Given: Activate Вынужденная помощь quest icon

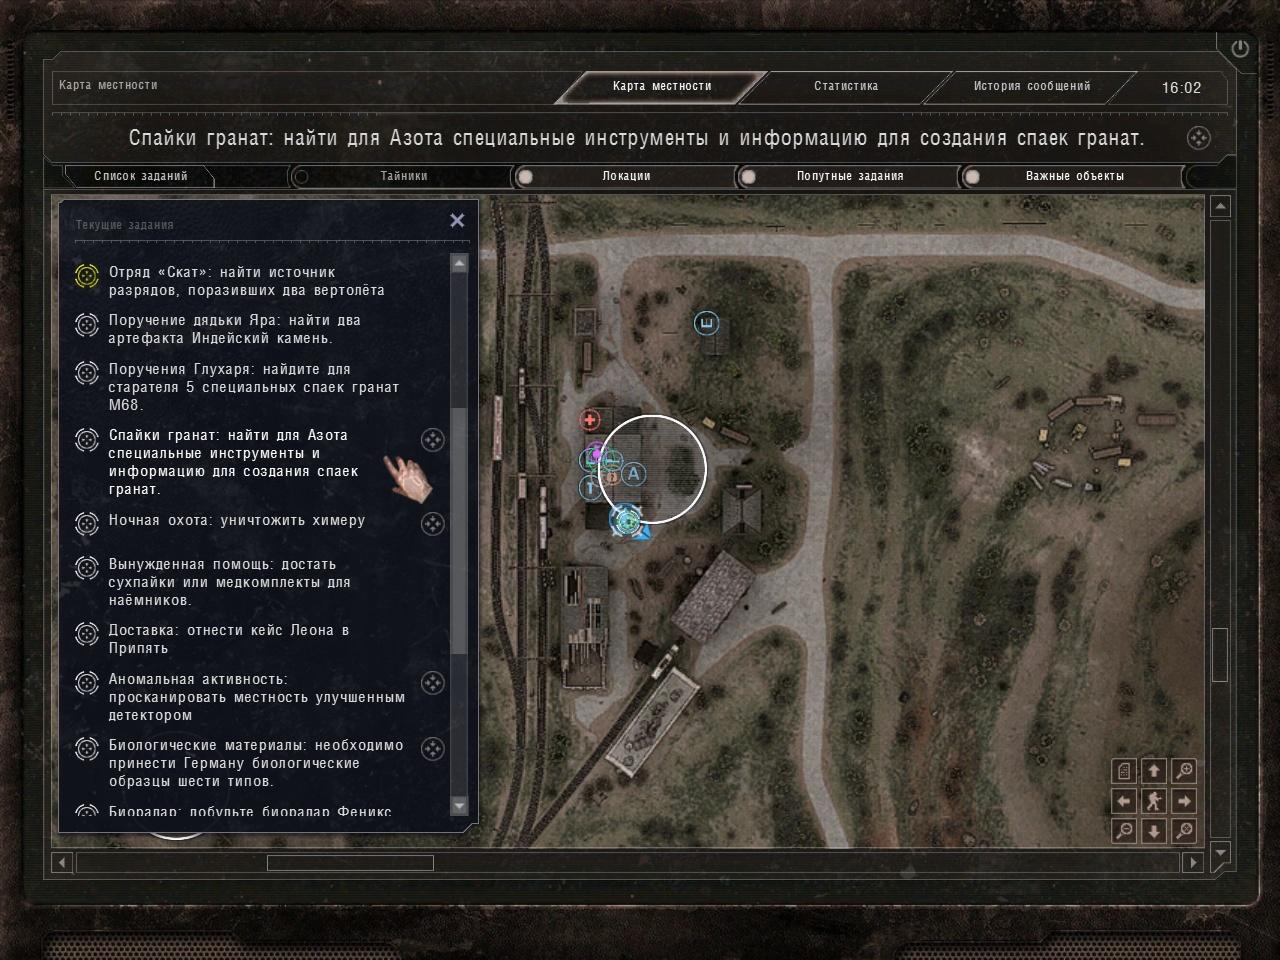Looking at the screenshot, I should pyautogui.click(x=87, y=568).
